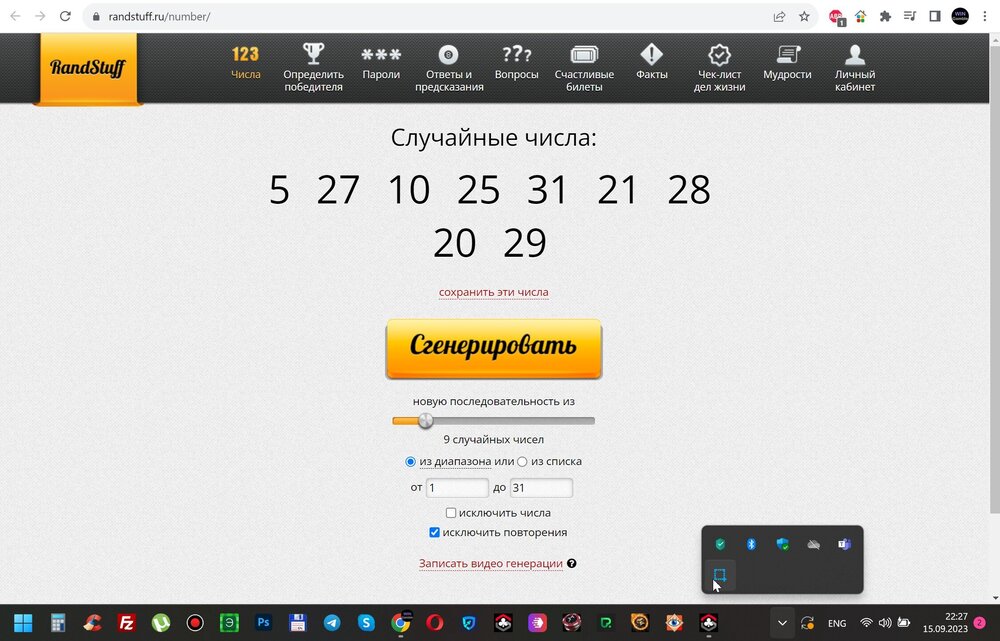Click the number count slider handle
Screen dimensions: 1000x641
tap(426, 421)
